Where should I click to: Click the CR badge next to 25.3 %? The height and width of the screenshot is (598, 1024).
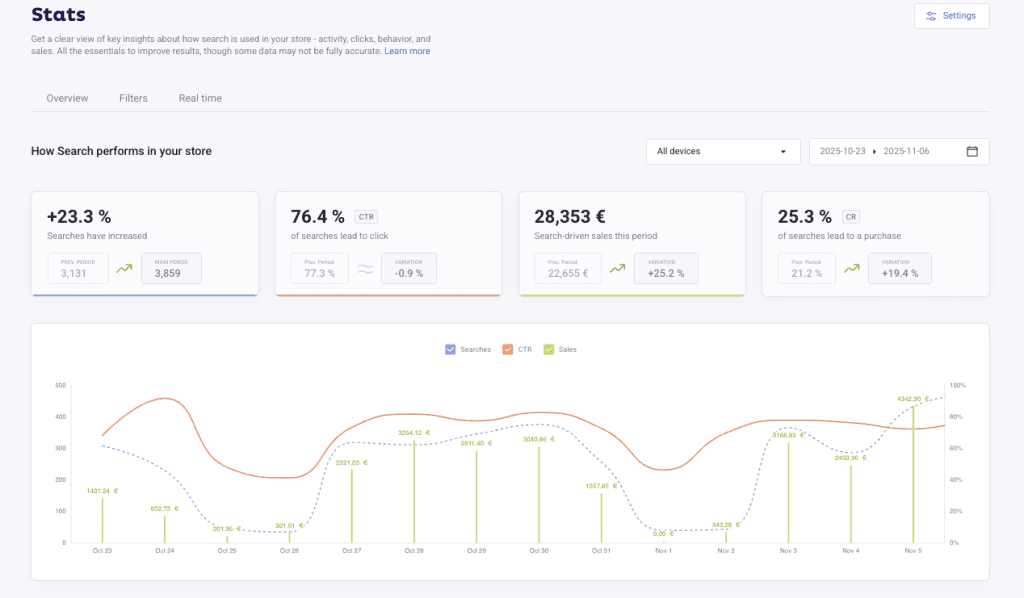pos(851,216)
